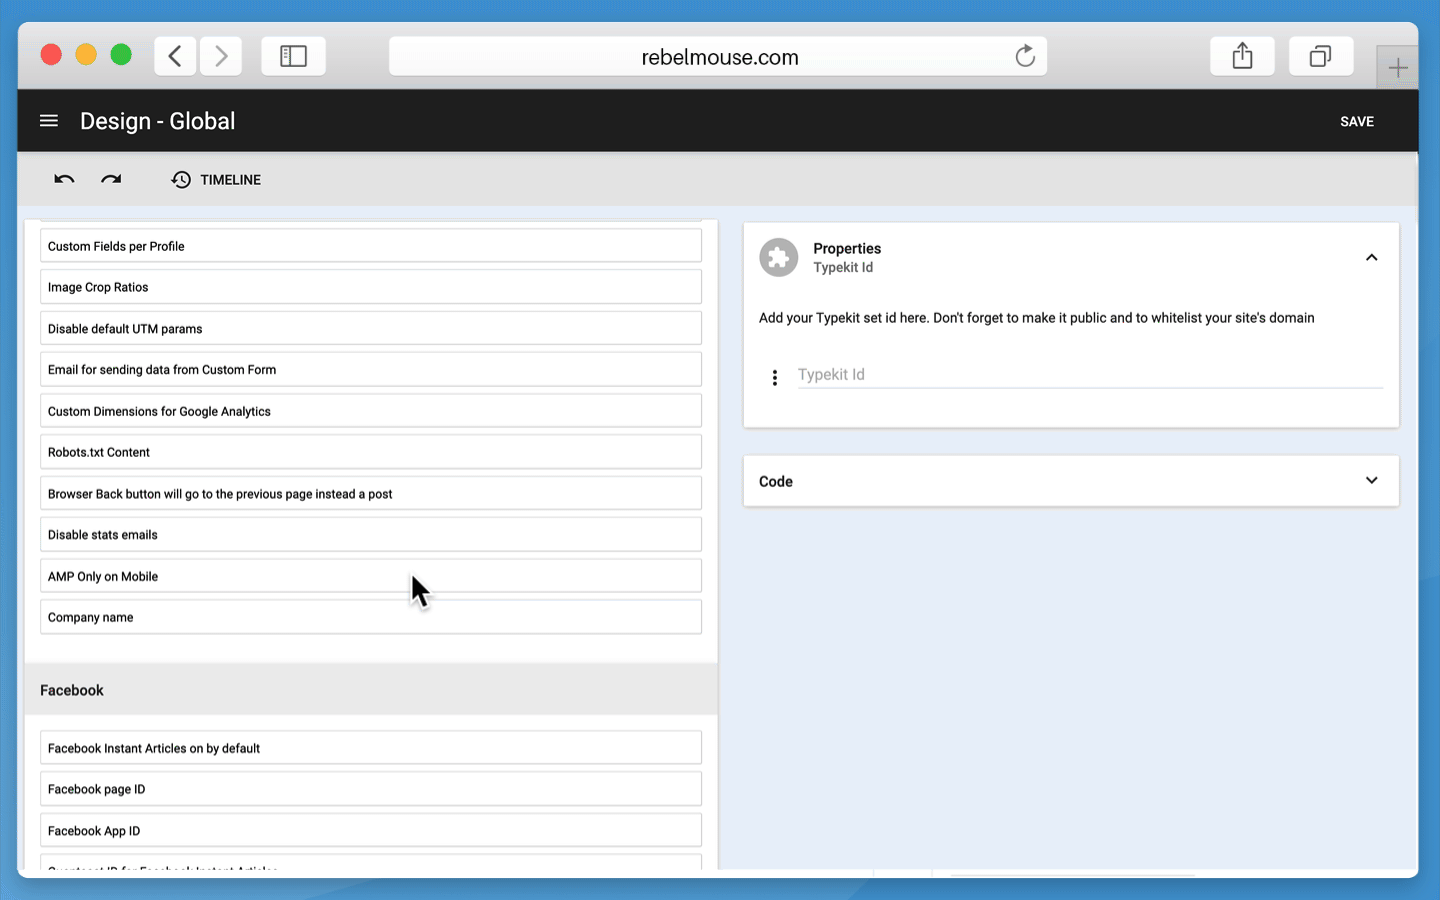This screenshot has height=900, width=1440.
Task: Open the hamburger navigation menu
Action: 48,121
